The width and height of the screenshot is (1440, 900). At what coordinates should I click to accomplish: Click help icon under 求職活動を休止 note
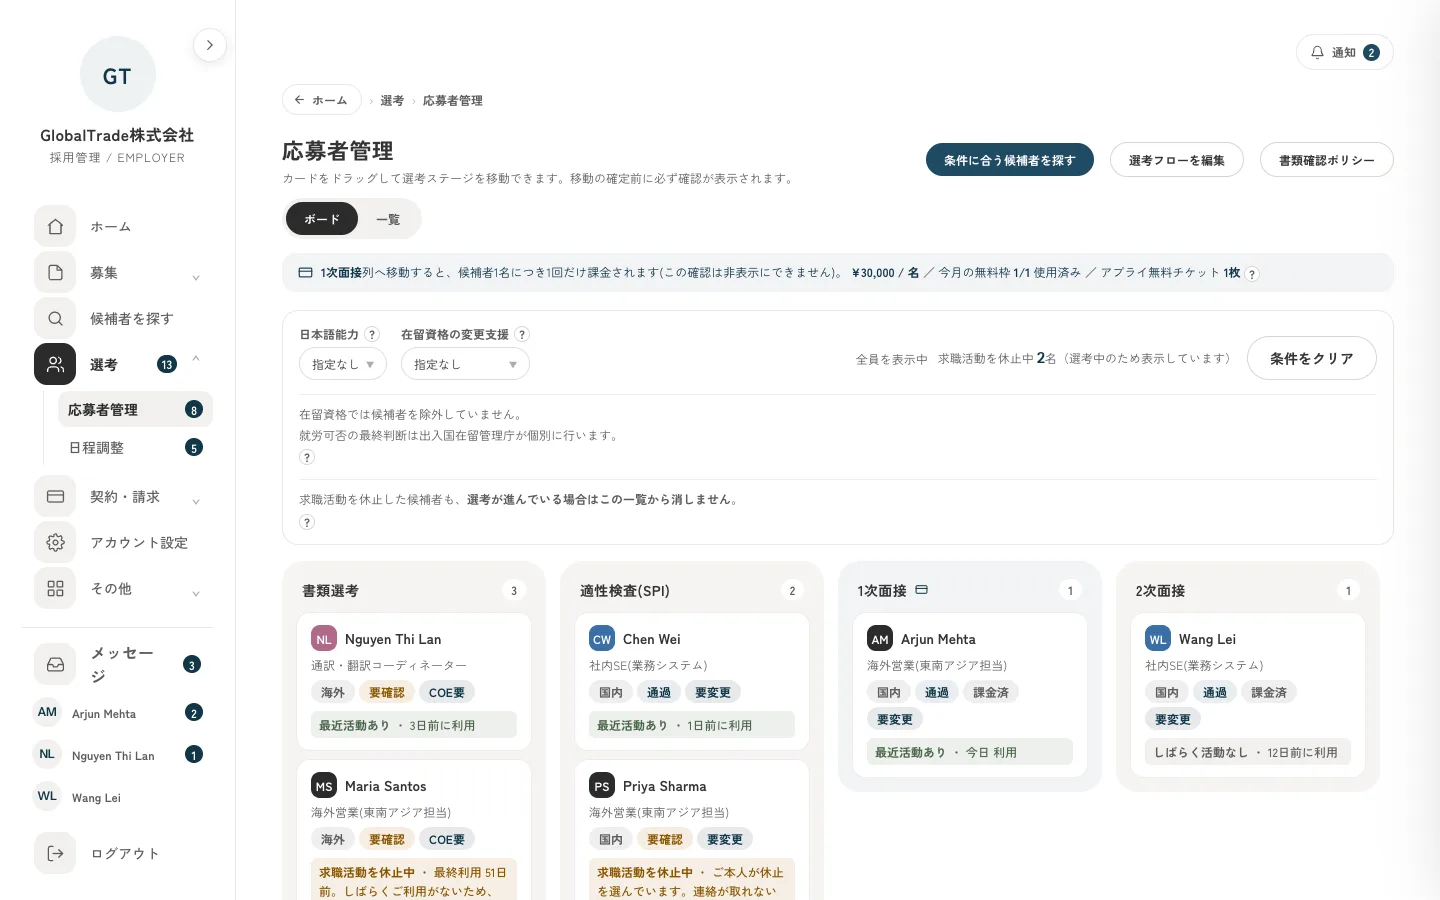point(307,522)
